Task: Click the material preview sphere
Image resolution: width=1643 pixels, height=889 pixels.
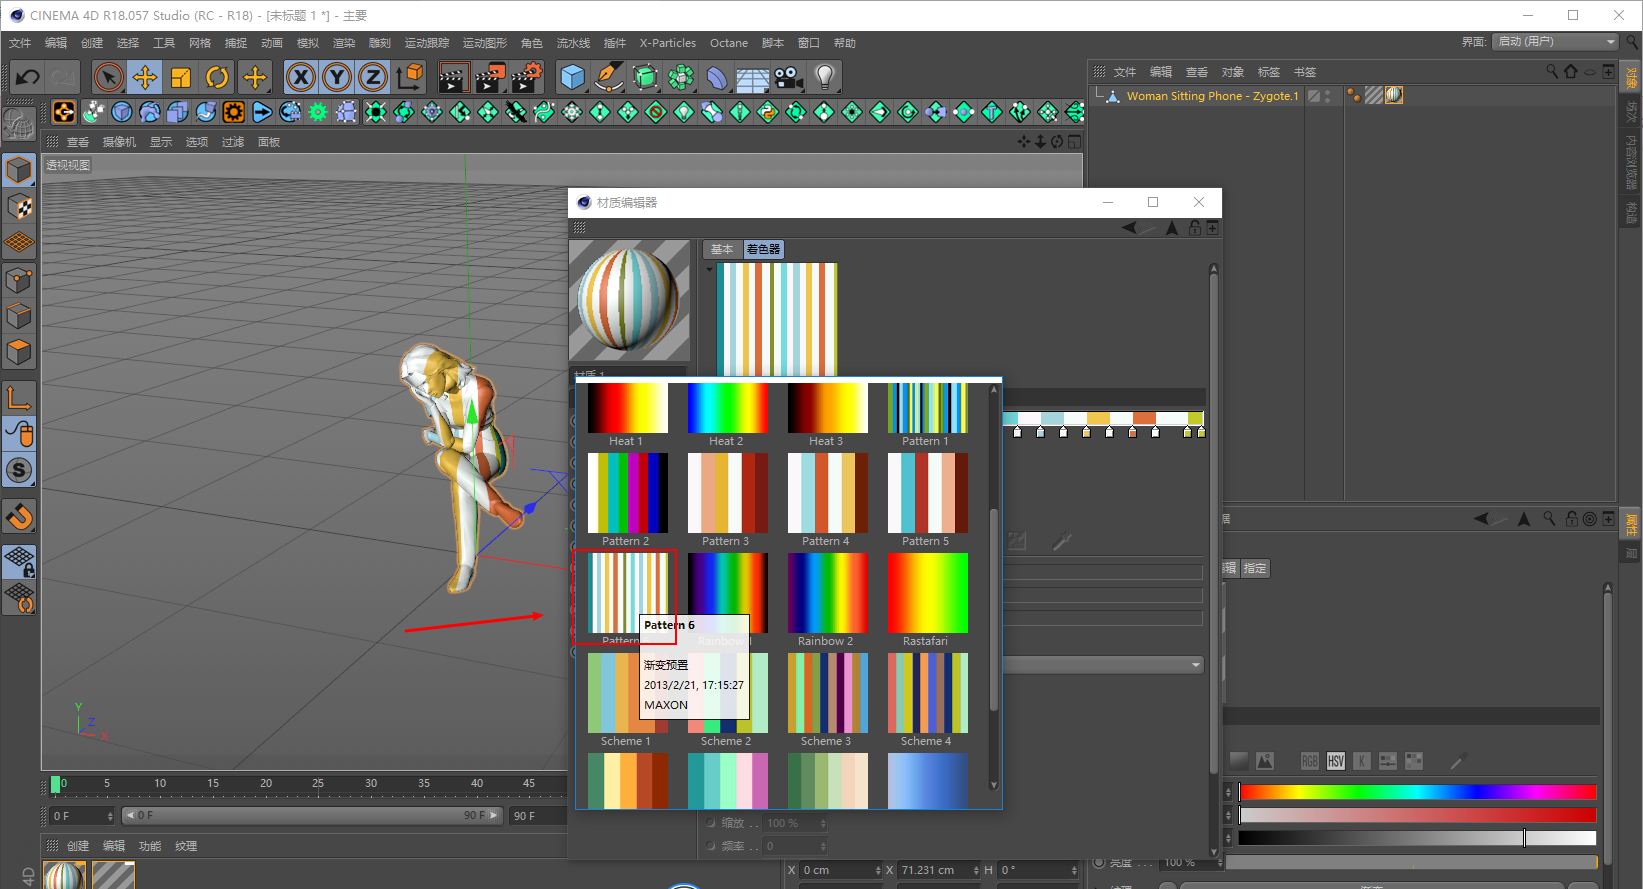Action: click(629, 299)
